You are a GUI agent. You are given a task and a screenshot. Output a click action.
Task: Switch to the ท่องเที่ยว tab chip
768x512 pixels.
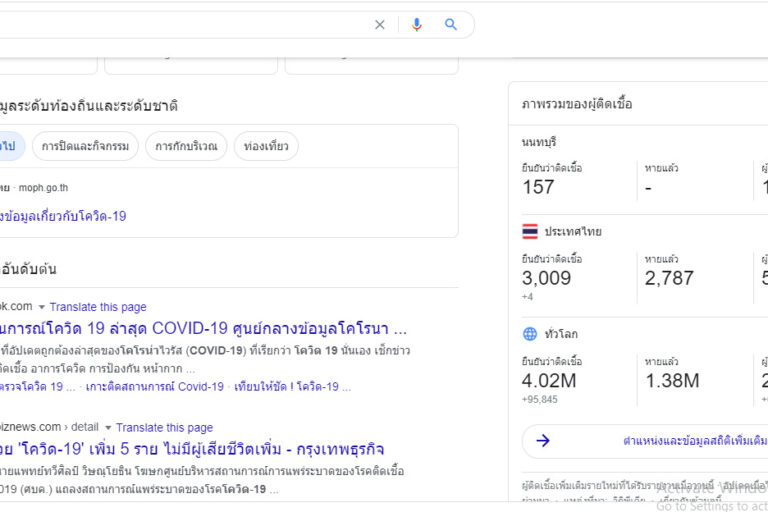click(x=266, y=147)
